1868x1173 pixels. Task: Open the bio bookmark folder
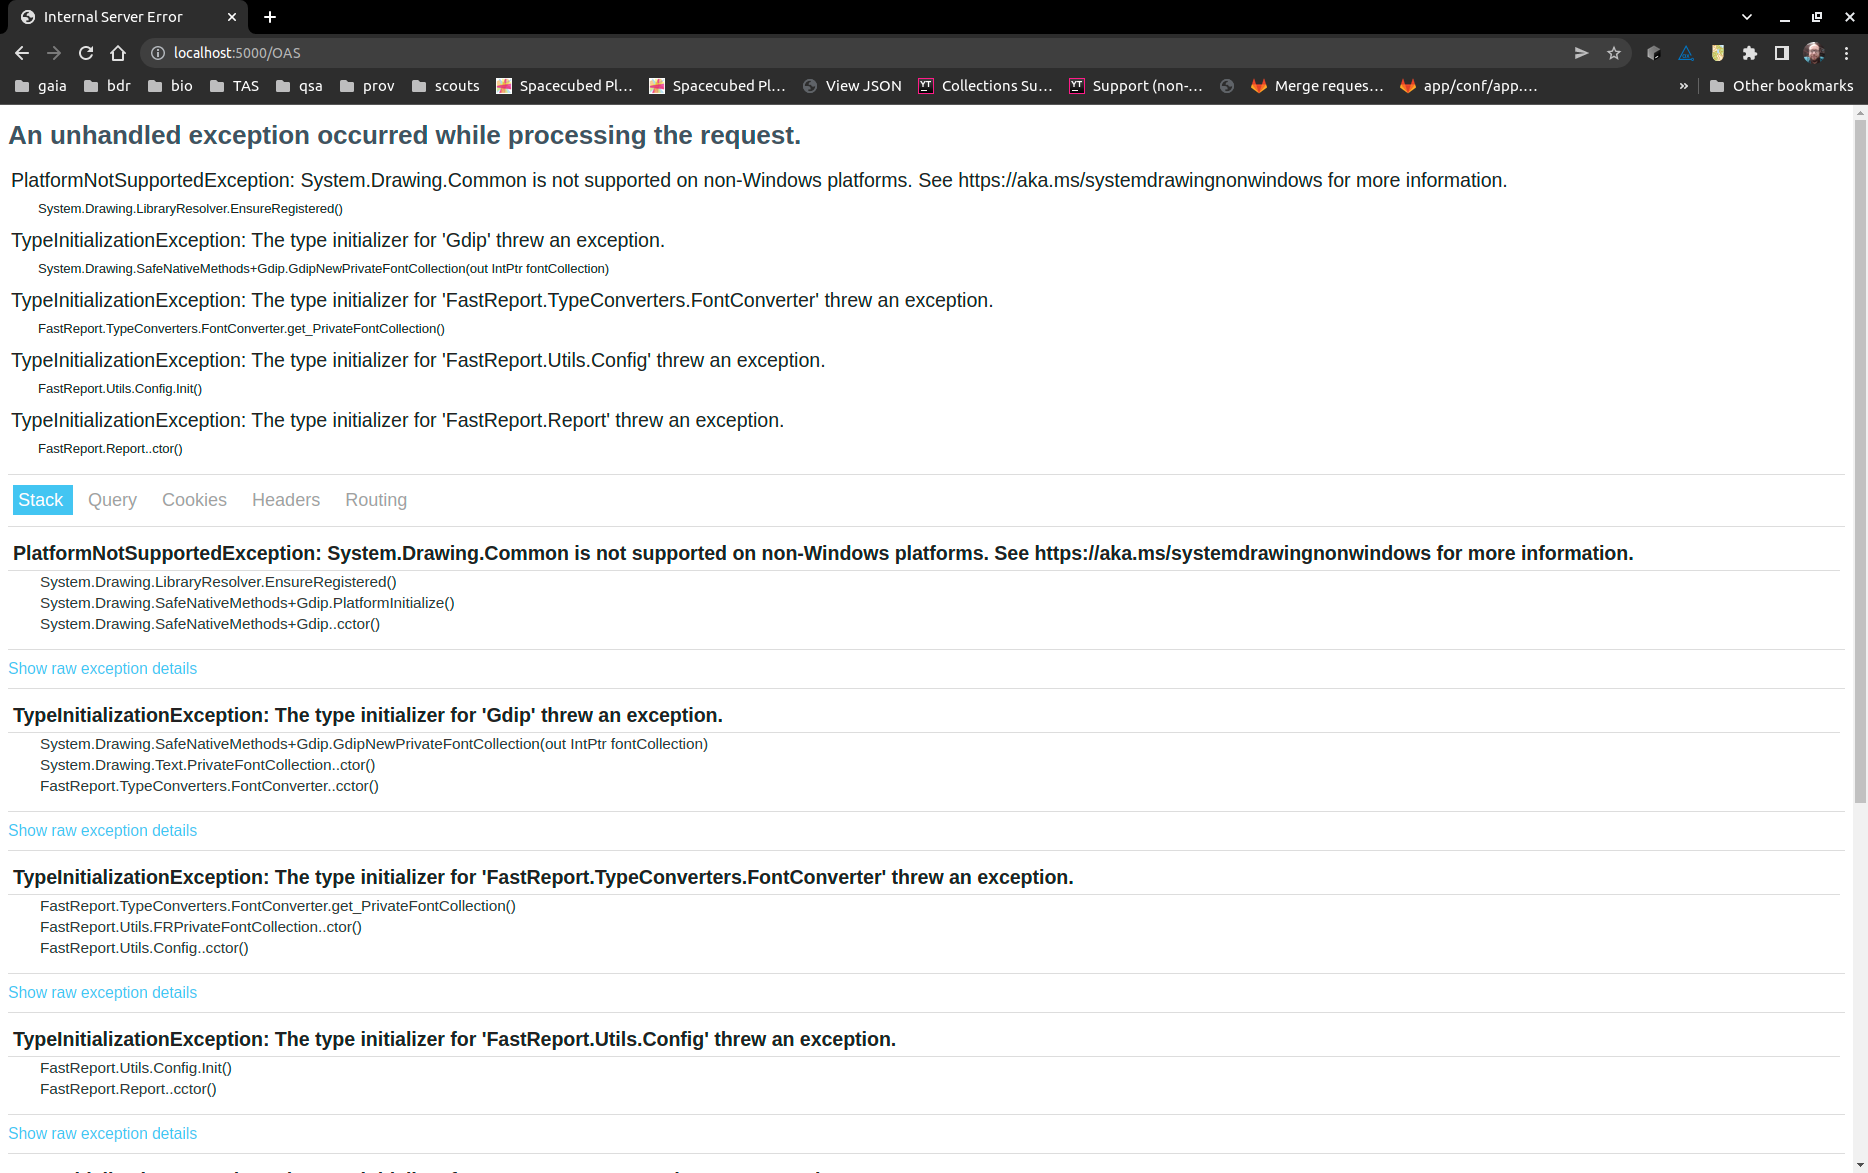pyautogui.click(x=170, y=86)
